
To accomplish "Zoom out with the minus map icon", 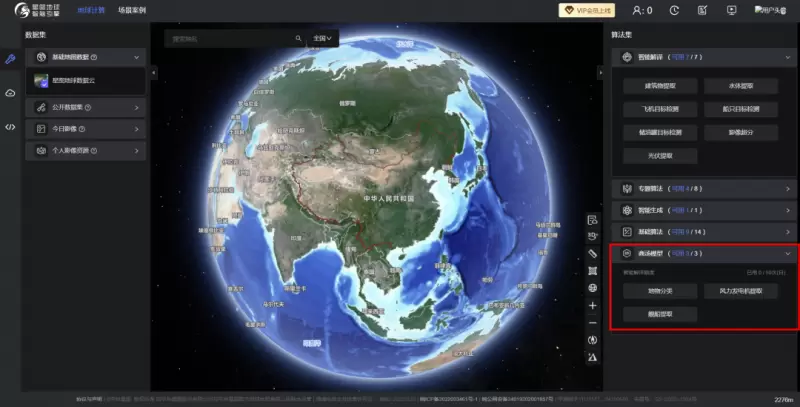I will click(592, 322).
